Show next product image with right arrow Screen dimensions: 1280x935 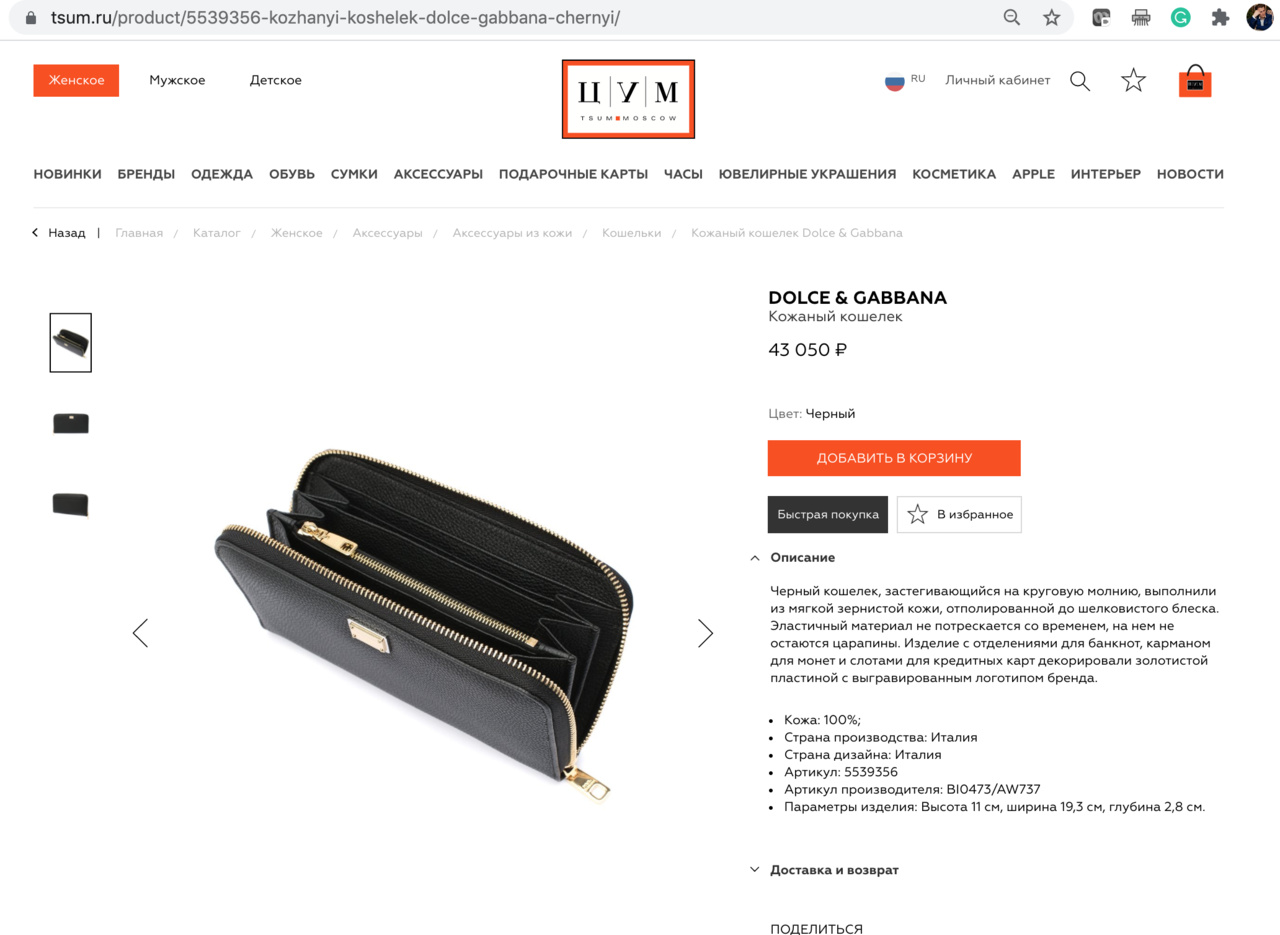click(705, 632)
